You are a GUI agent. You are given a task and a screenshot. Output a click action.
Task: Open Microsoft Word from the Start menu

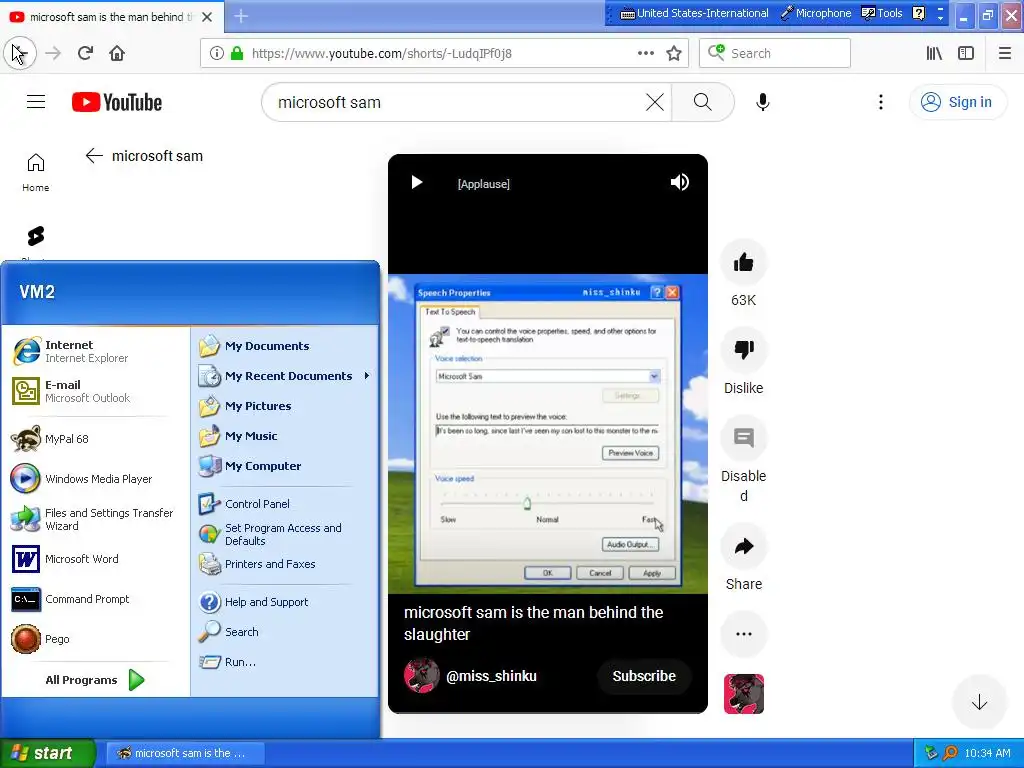coord(95,559)
